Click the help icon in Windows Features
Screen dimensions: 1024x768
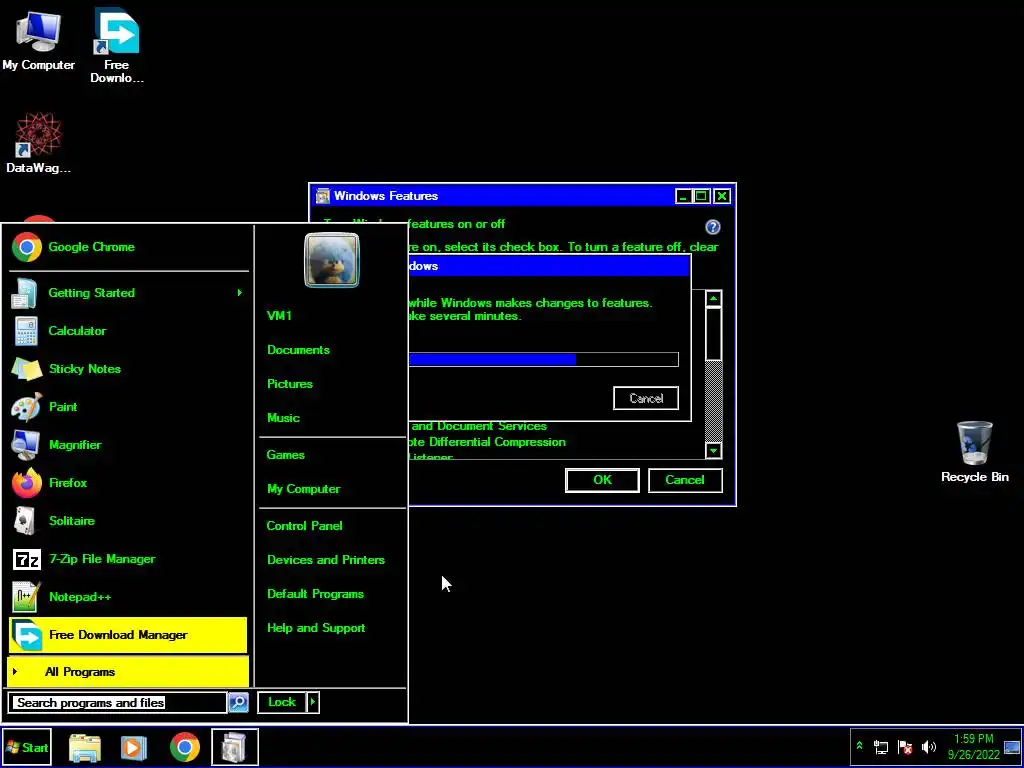click(712, 227)
